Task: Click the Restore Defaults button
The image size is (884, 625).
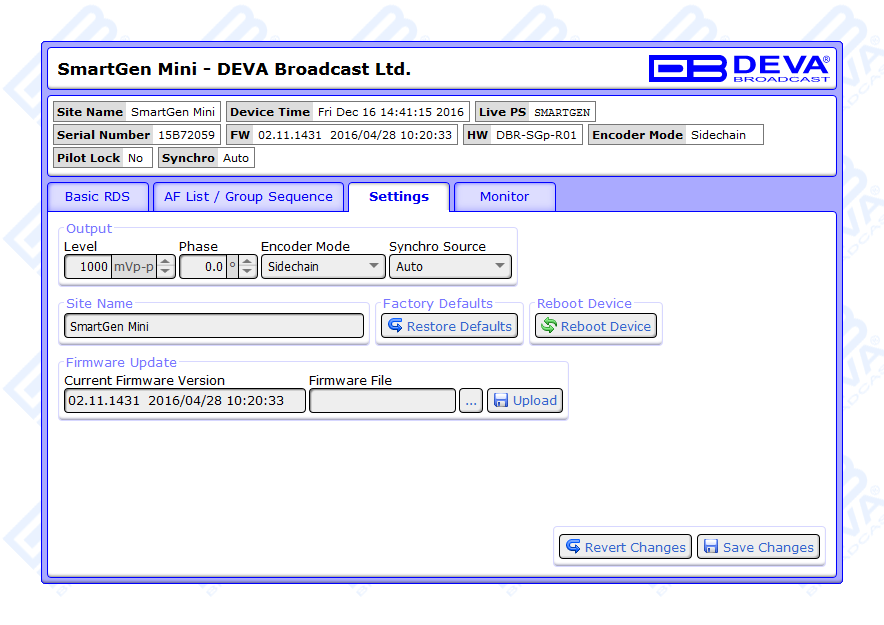Action: coord(449,326)
